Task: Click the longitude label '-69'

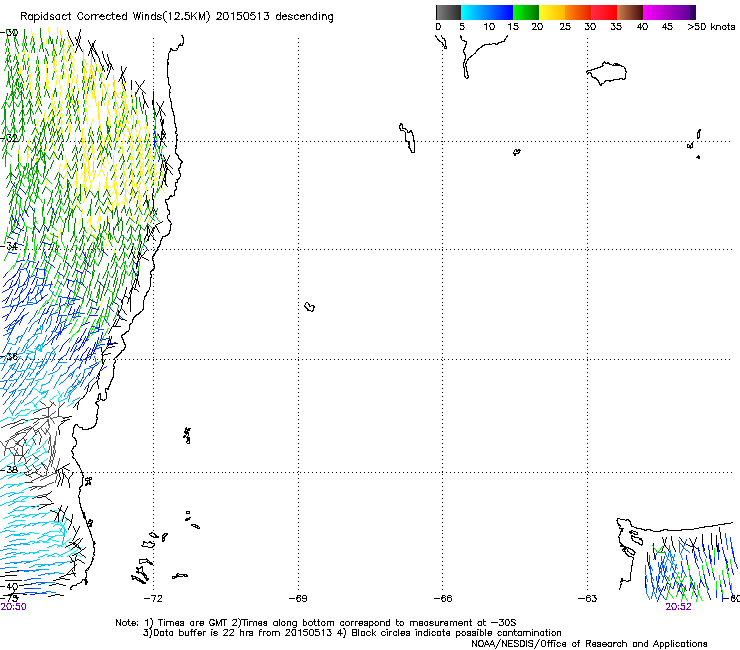Action: pyautogui.click(x=298, y=599)
